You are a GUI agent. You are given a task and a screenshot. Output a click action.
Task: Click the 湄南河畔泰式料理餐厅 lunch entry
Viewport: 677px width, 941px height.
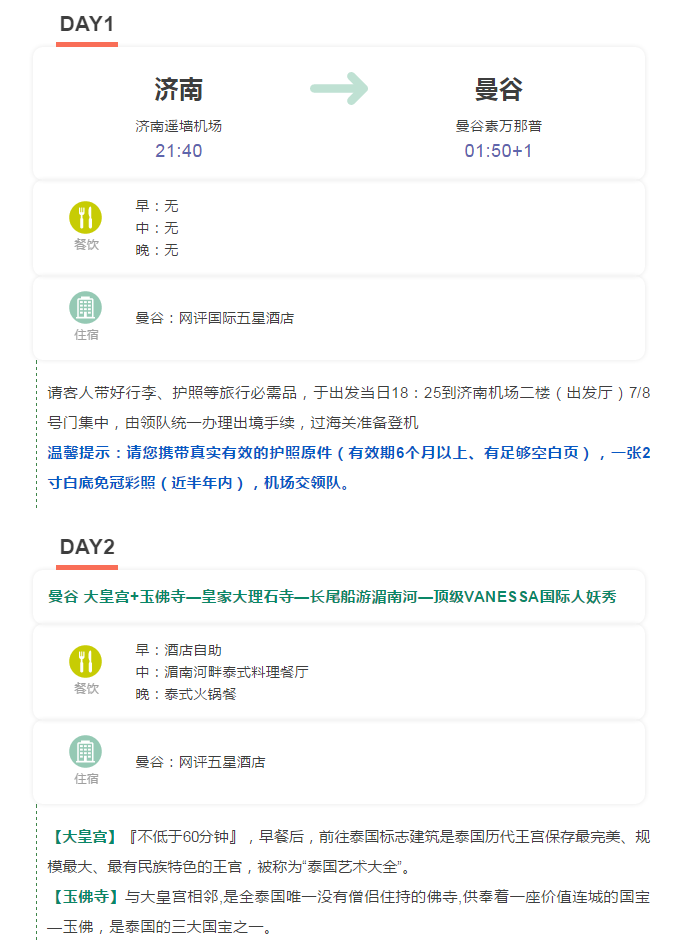222,672
